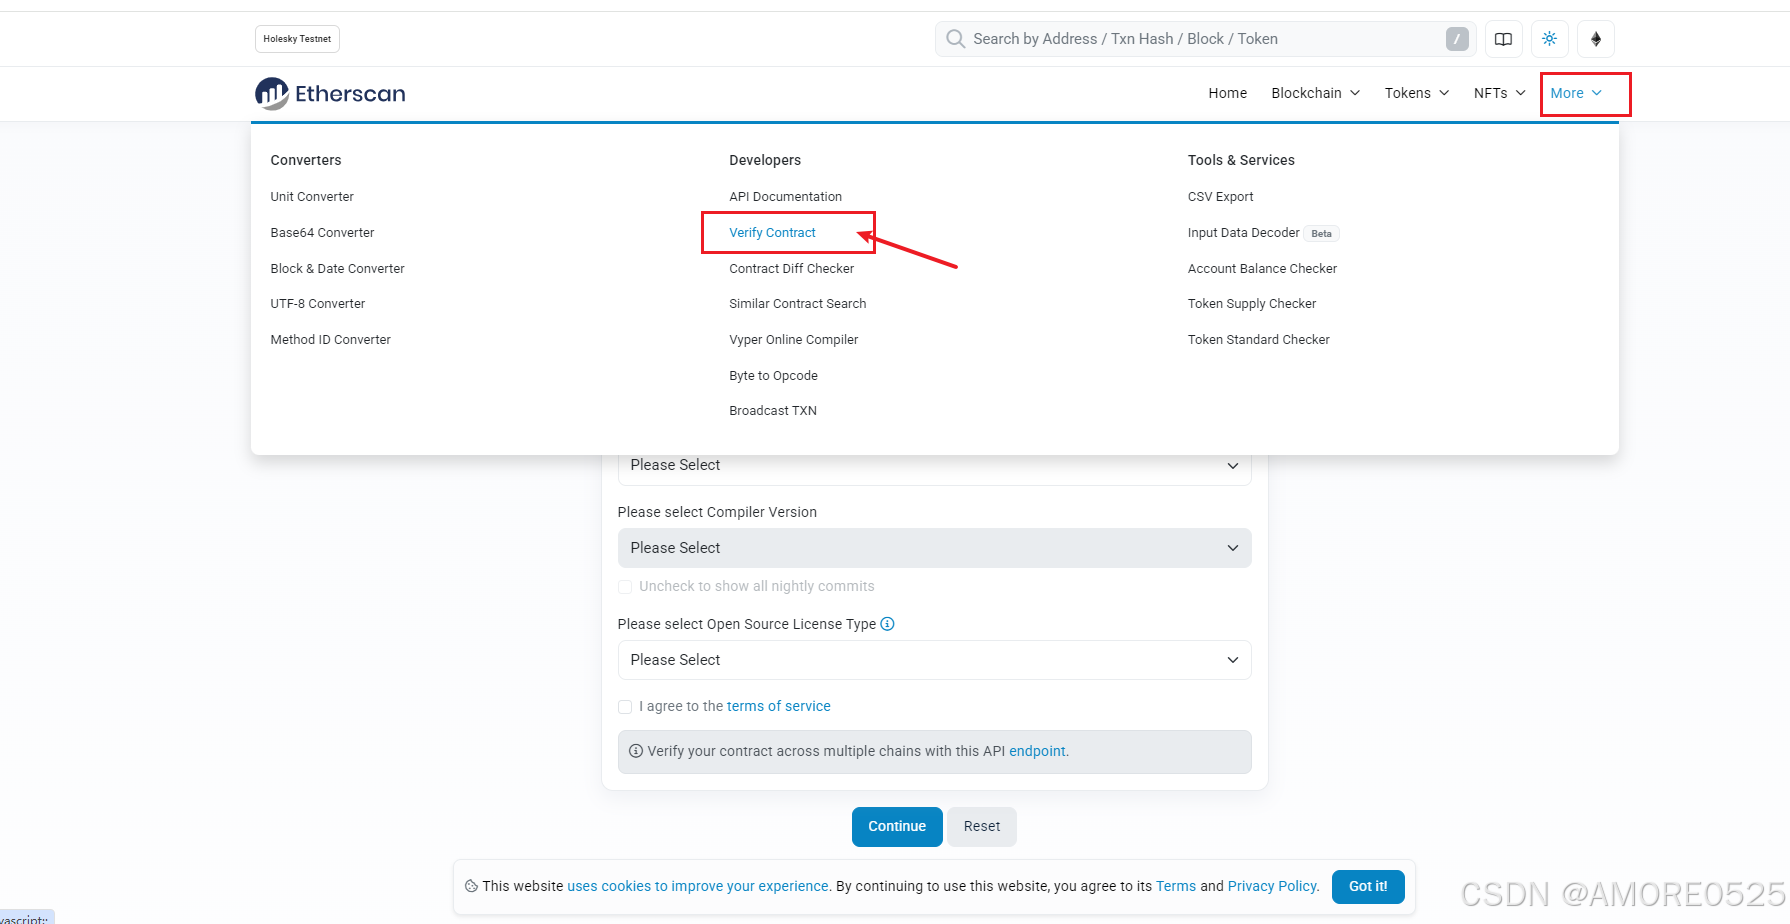Image resolution: width=1790 pixels, height=924 pixels.
Task: Open the Compiler Version dropdown
Action: coord(934,548)
